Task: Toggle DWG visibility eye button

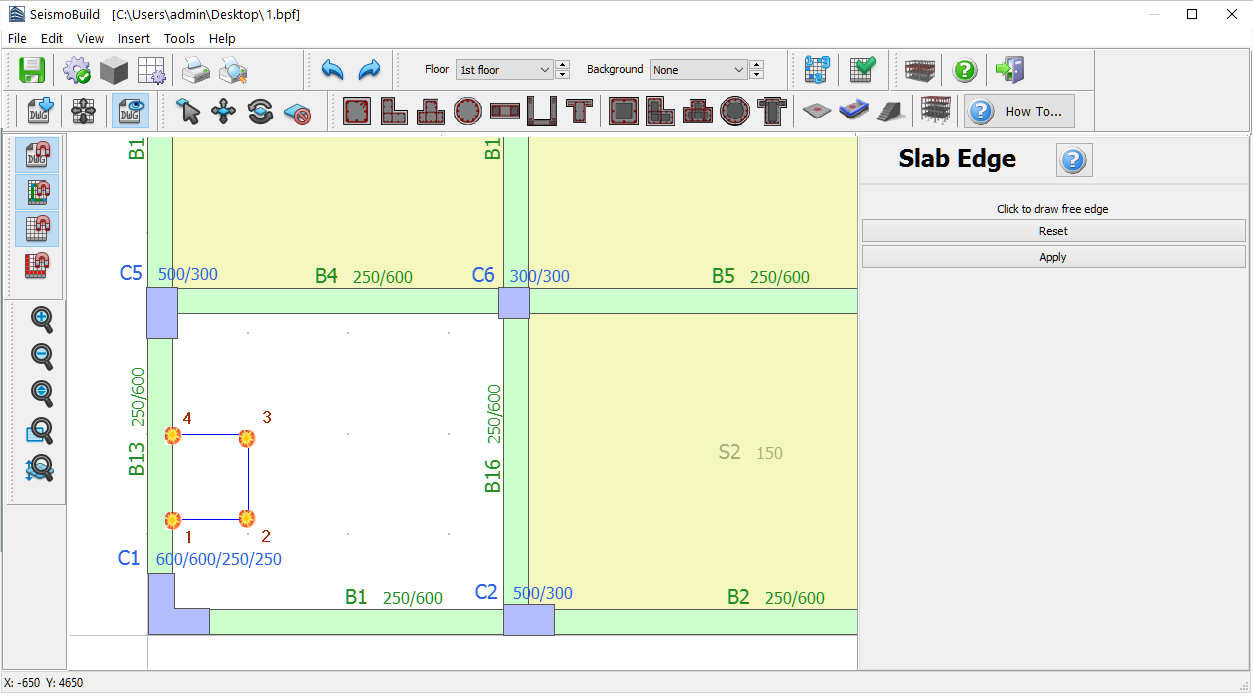Action: pos(129,111)
